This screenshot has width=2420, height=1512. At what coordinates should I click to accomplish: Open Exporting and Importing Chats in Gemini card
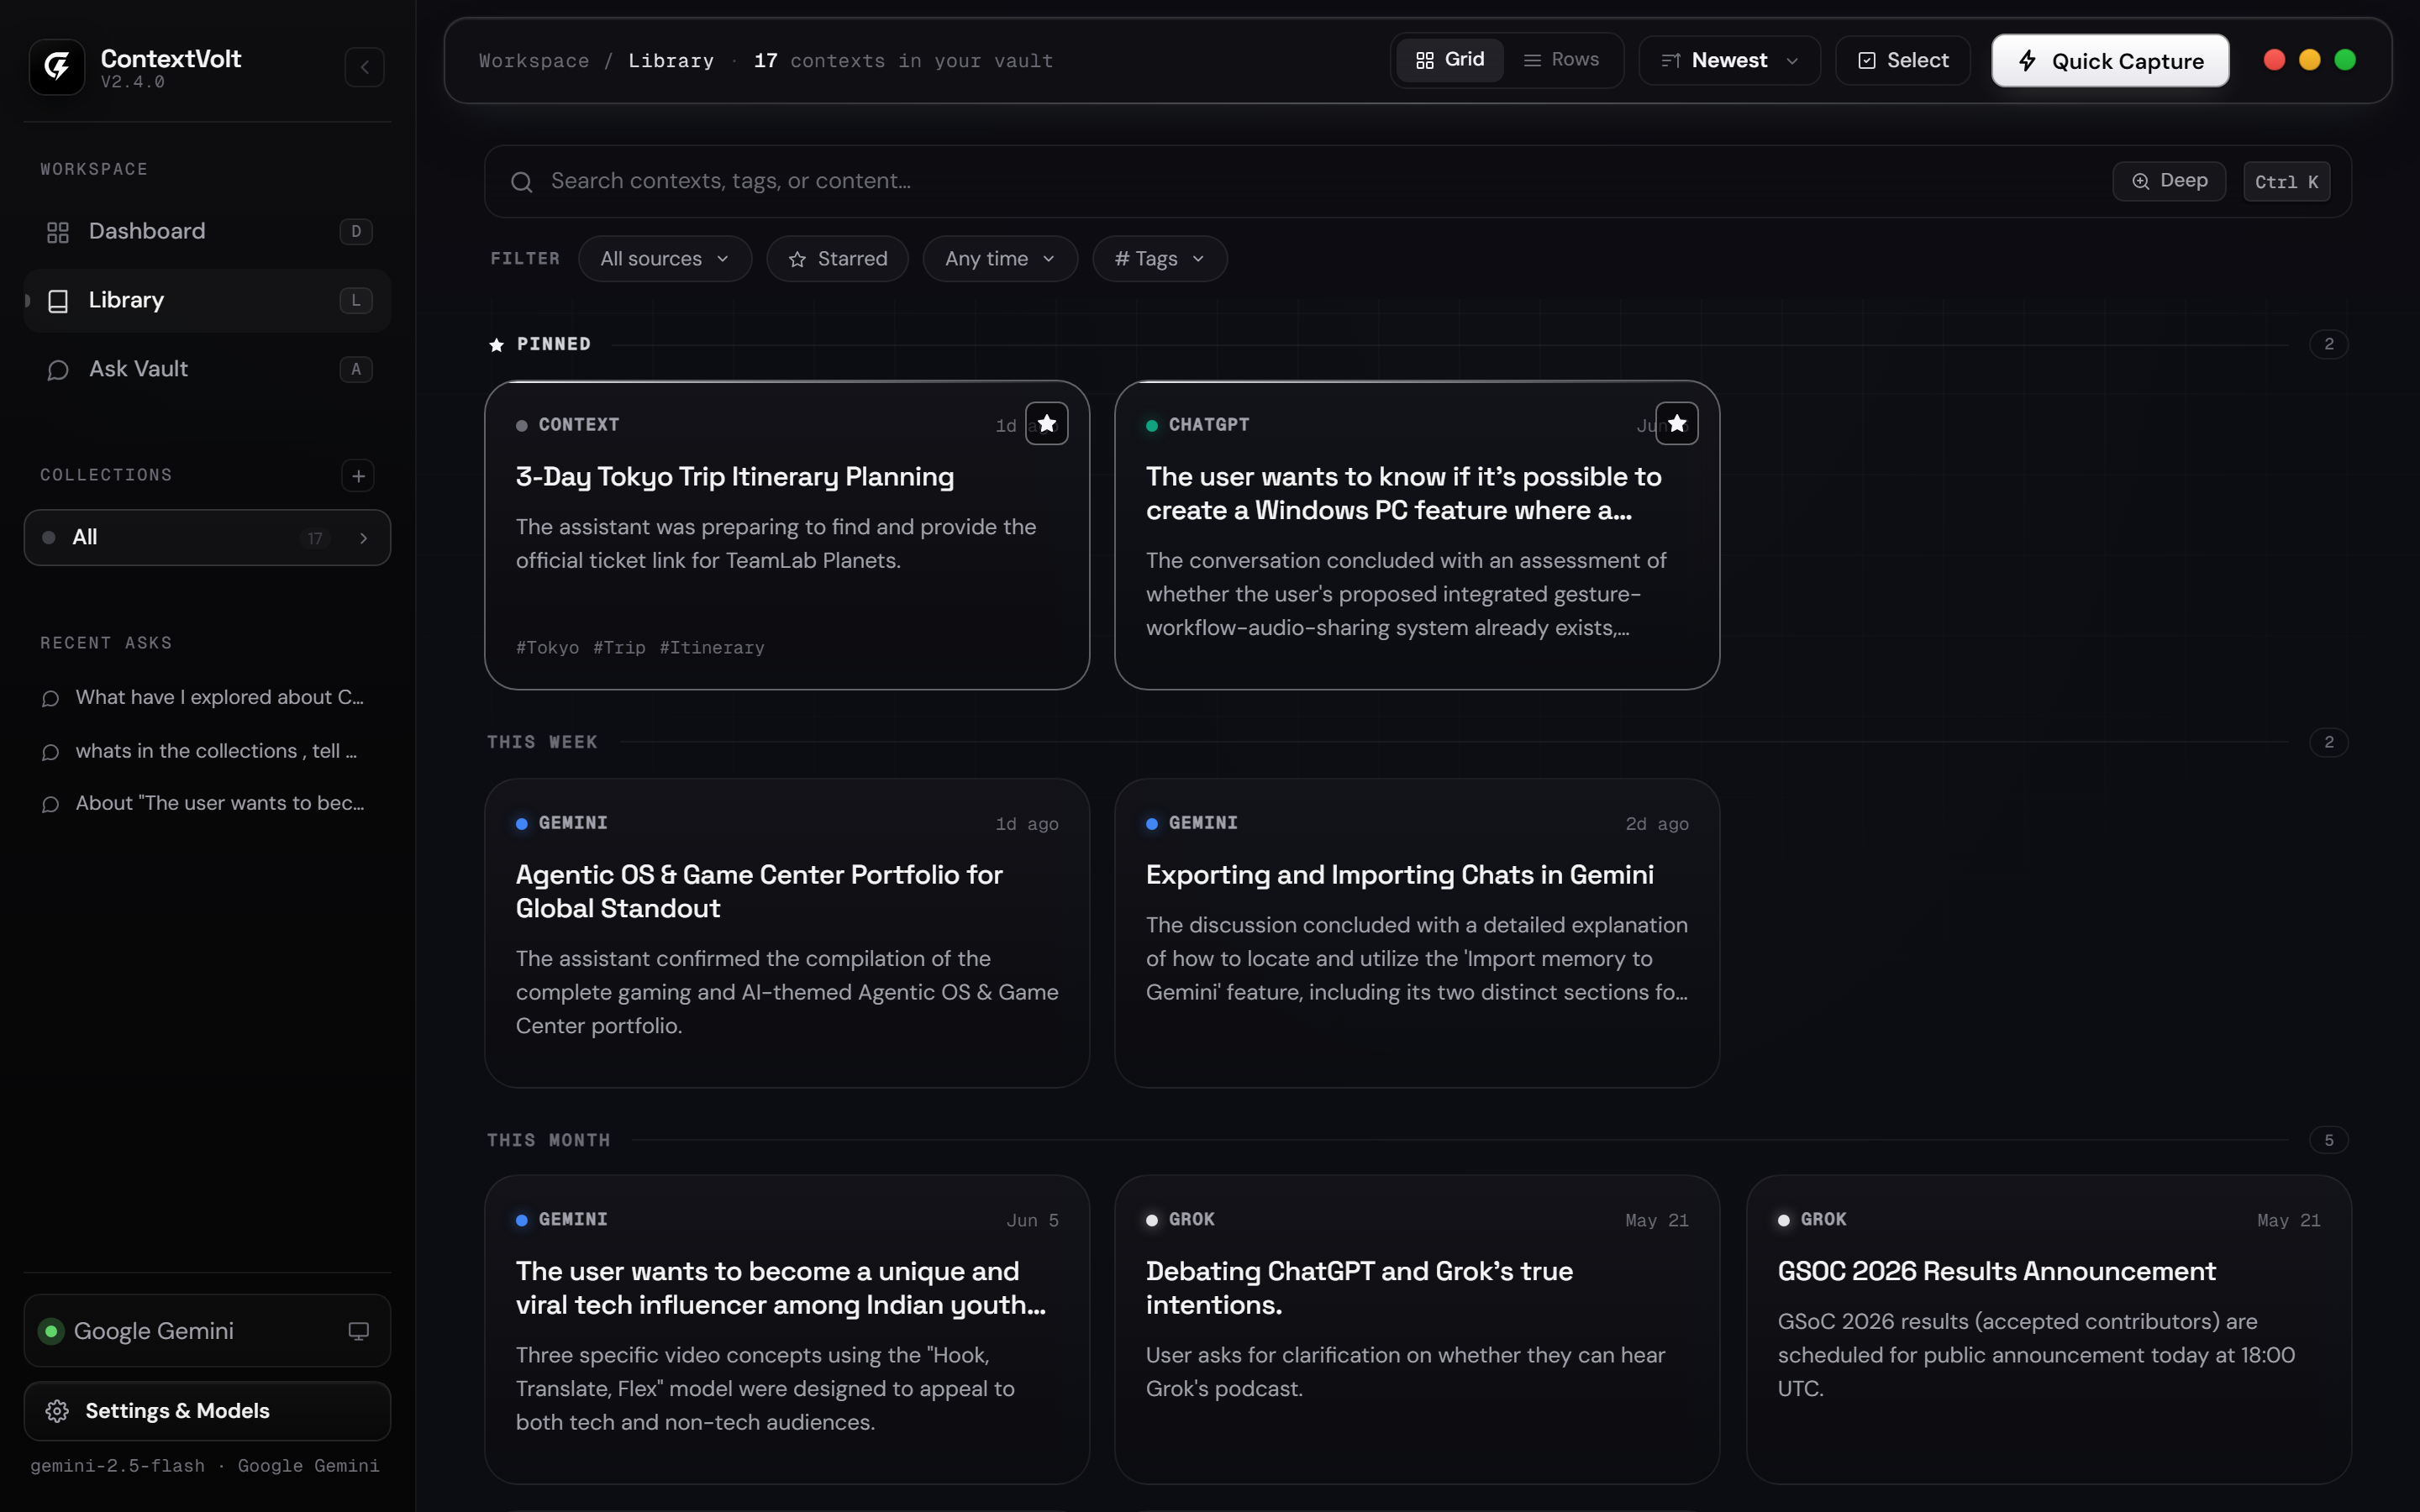(x=1417, y=933)
